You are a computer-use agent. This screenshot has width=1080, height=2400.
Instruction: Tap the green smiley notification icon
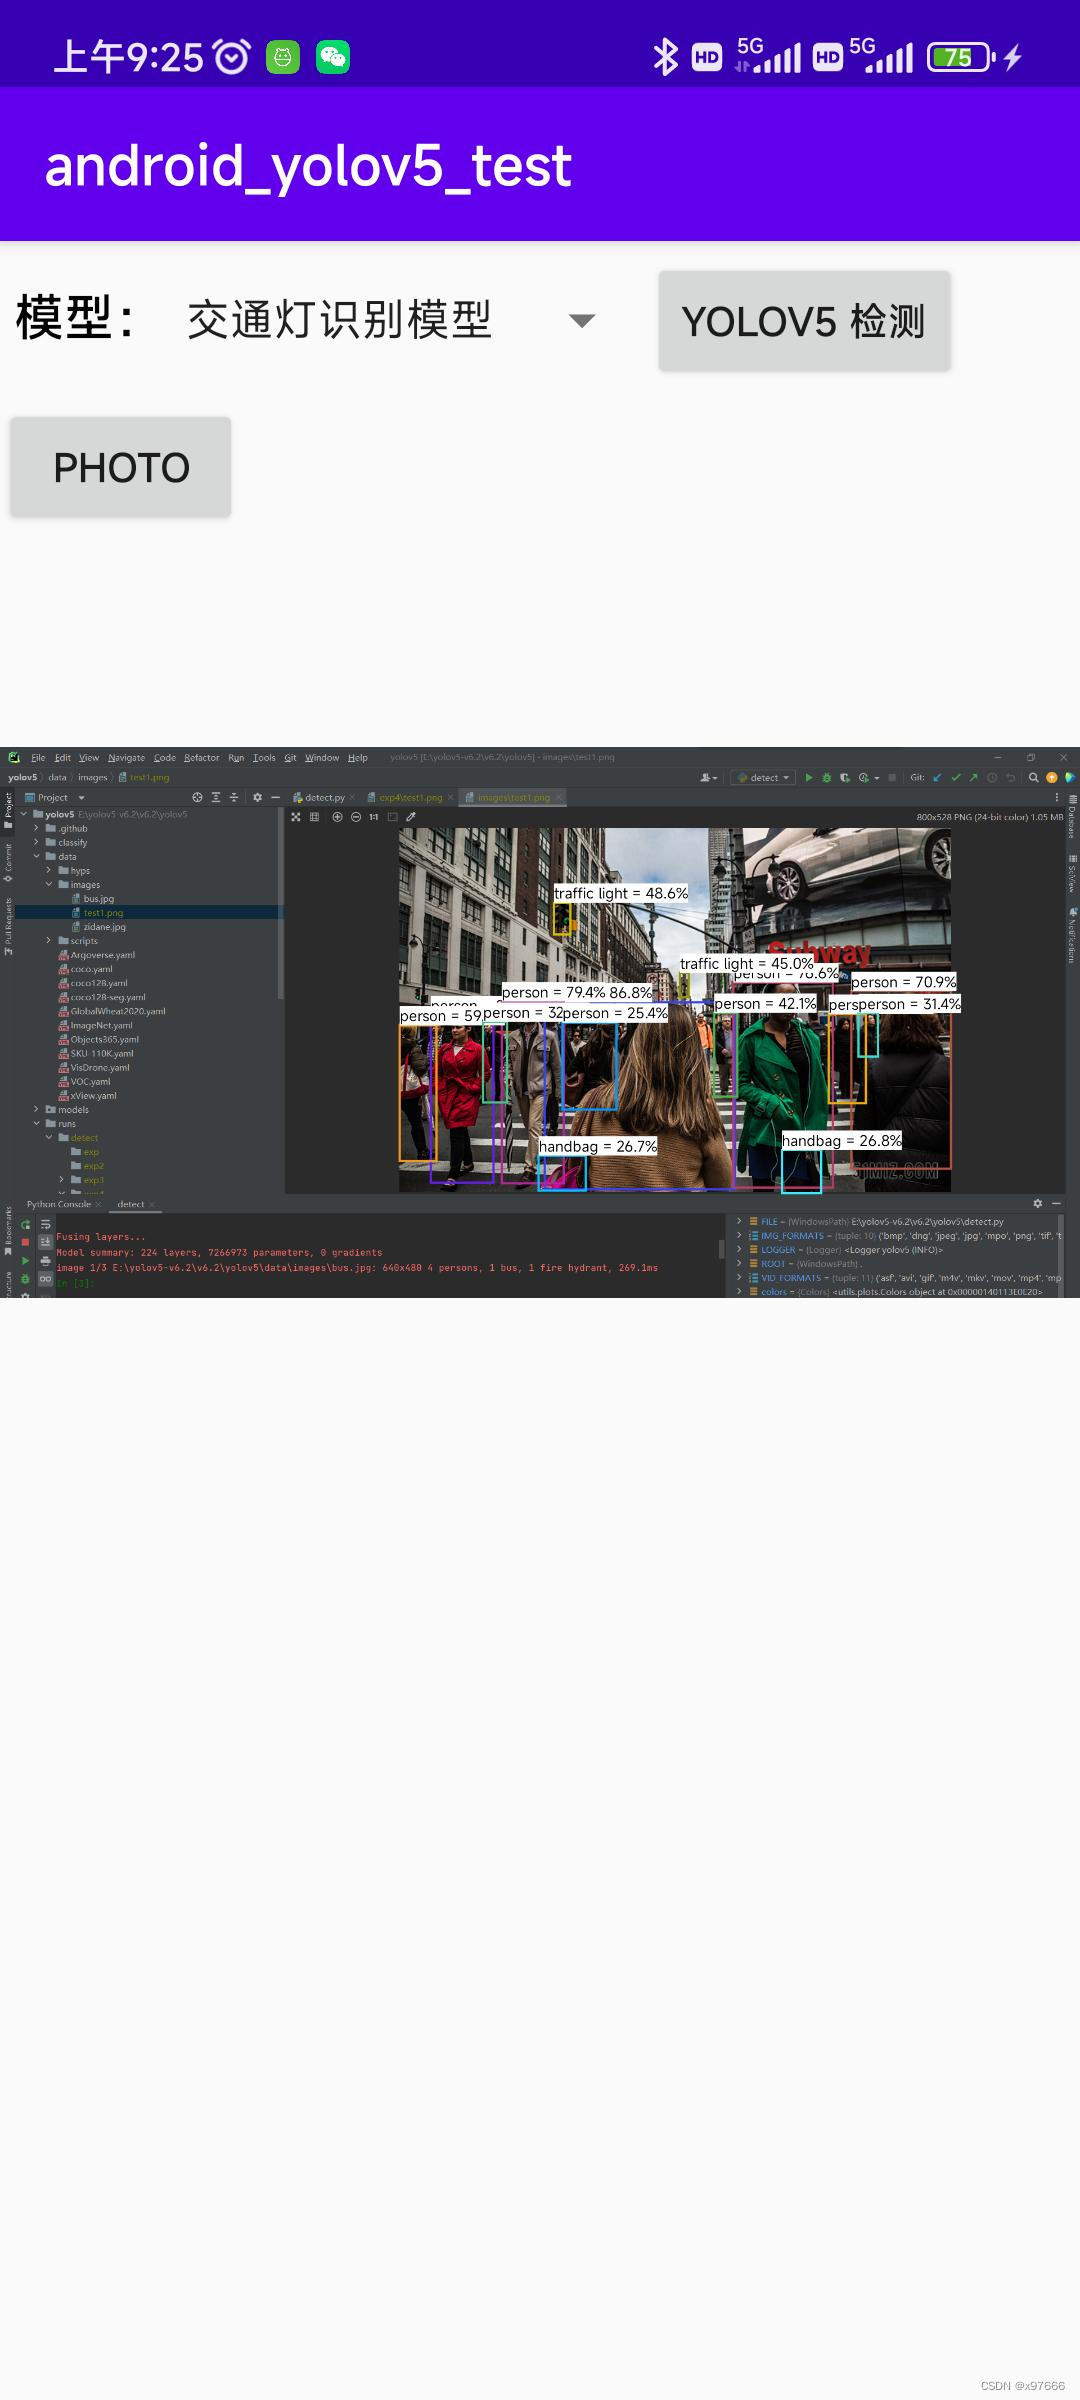[283, 57]
